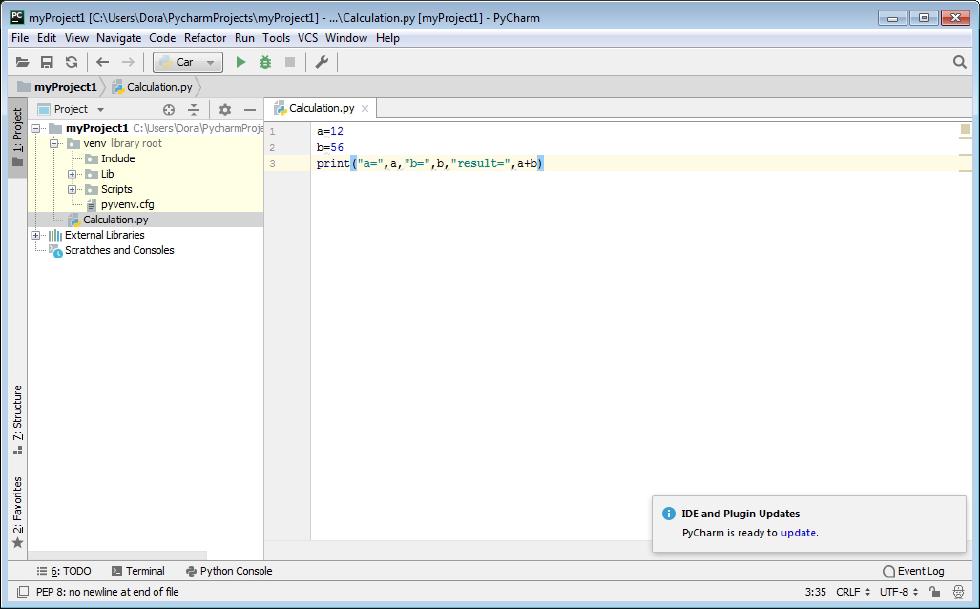
Task: Click the code analysis indicator atop the editor gutter
Action: coord(965,129)
